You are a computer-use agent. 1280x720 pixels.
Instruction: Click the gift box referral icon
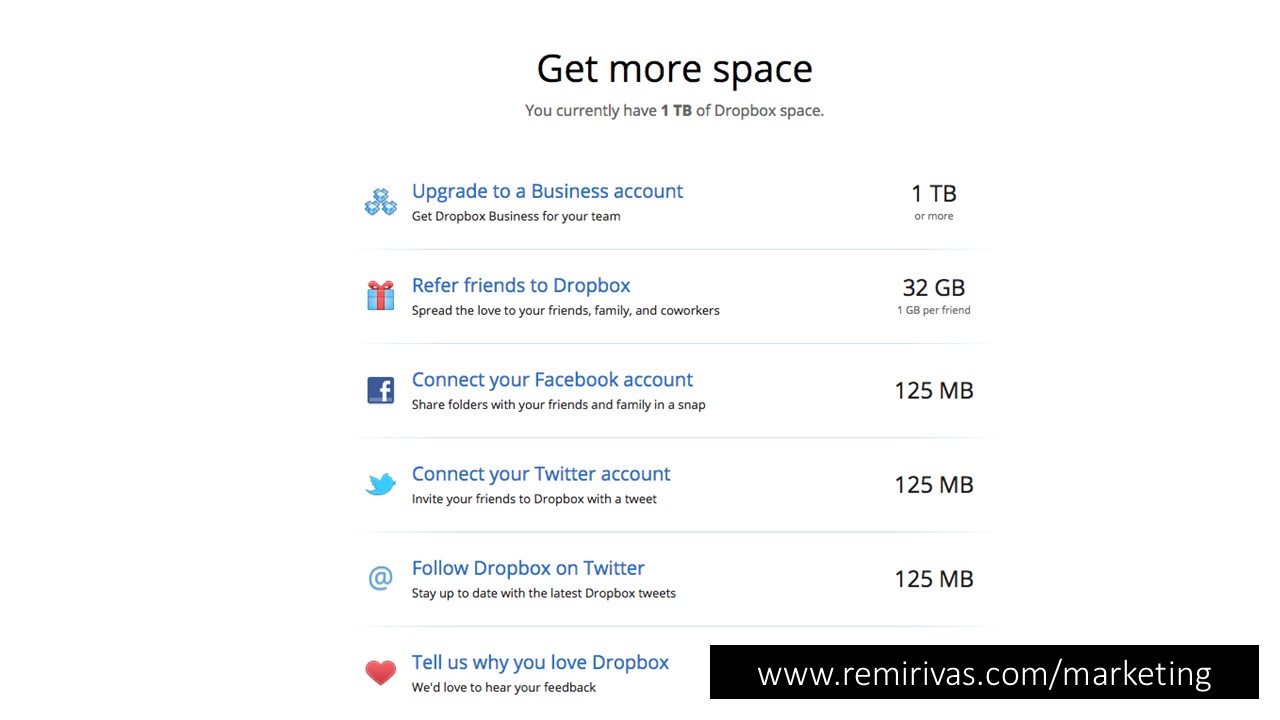[x=380, y=296]
